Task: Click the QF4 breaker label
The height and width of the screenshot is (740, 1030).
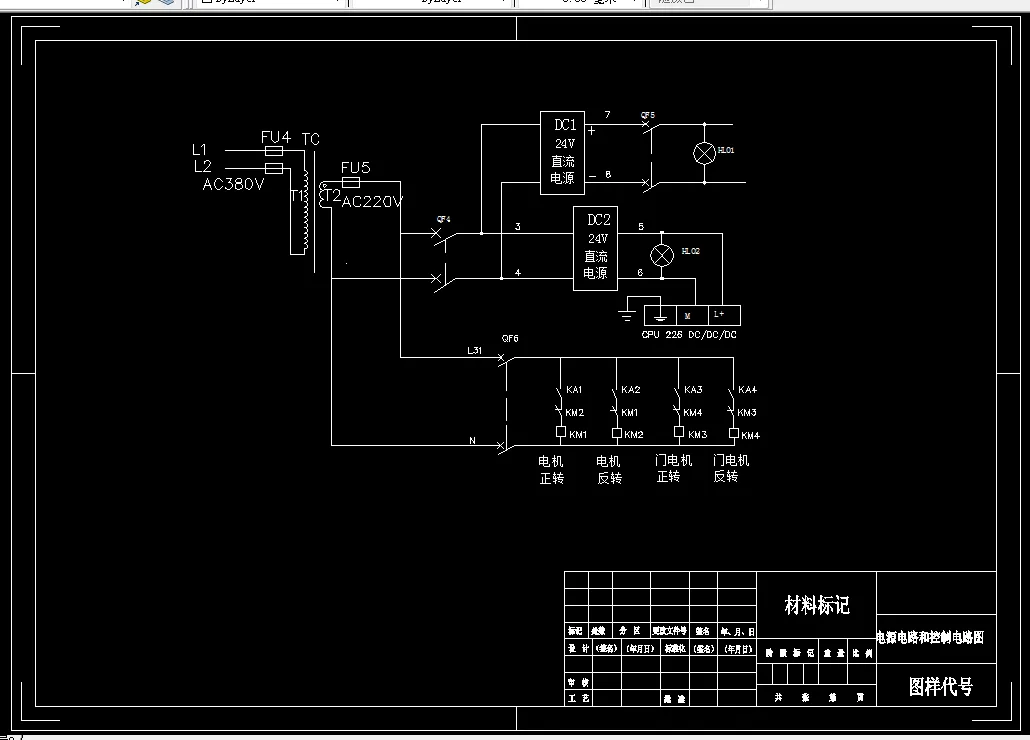Action: click(x=443, y=219)
